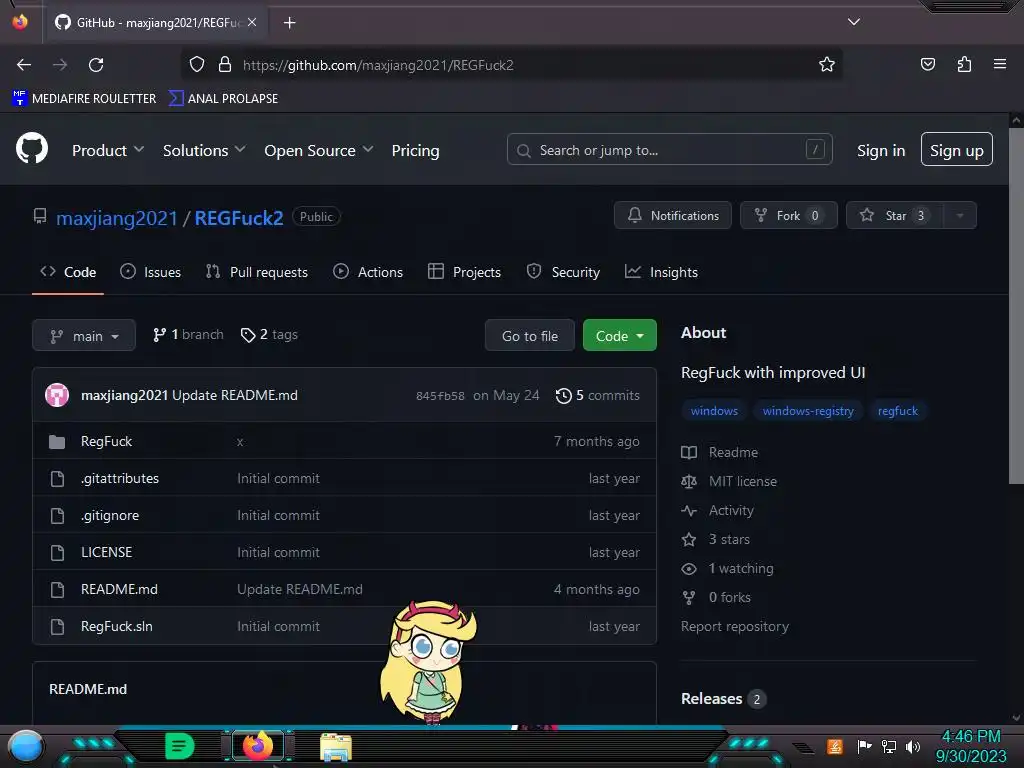
Task: Open the Pricing page
Action: pyautogui.click(x=415, y=150)
